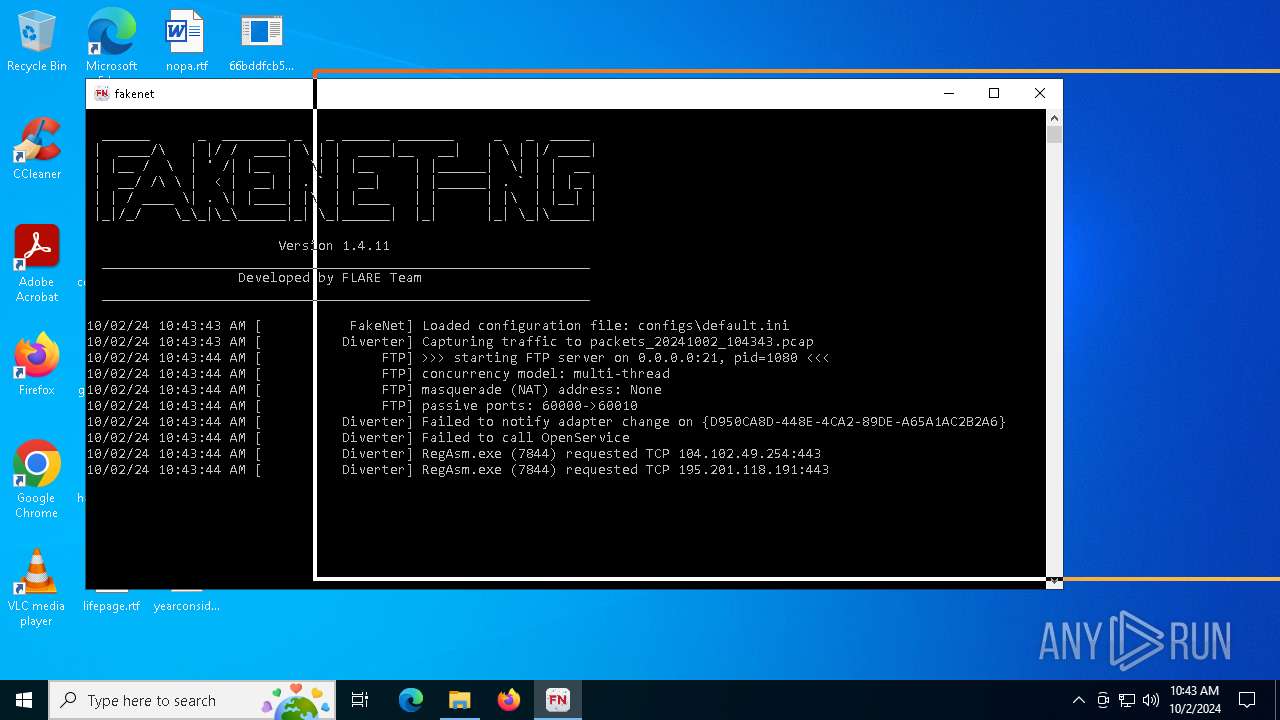Image resolution: width=1280 pixels, height=720 pixels.
Task: Click the 'fakenet' window title text
Action: click(x=134, y=94)
